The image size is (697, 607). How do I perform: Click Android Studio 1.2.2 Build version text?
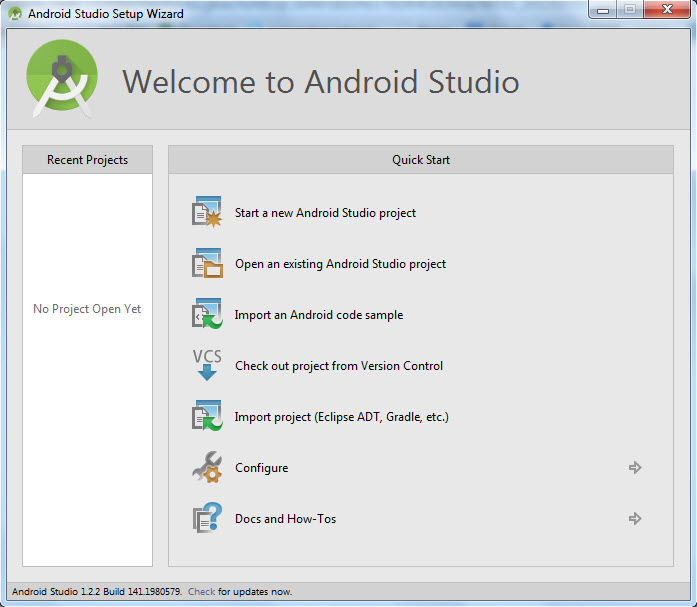[97, 591]
